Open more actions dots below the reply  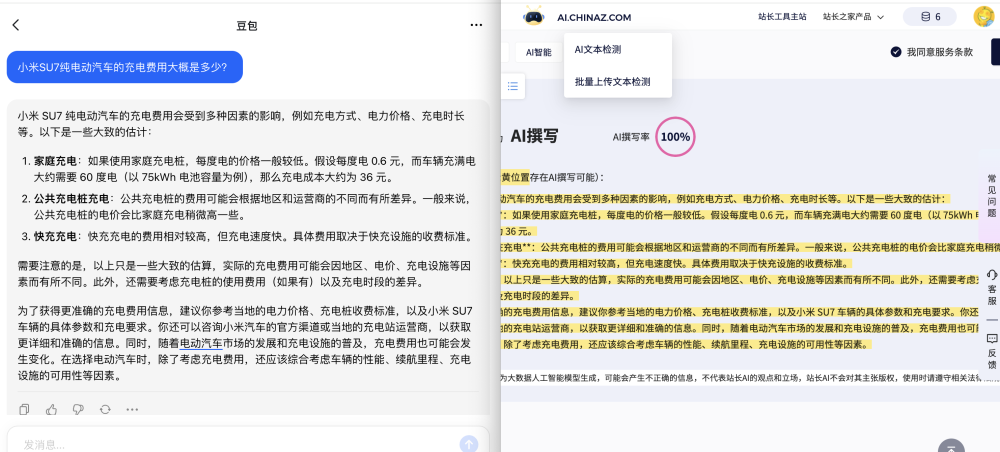click(x=132, y=409)
